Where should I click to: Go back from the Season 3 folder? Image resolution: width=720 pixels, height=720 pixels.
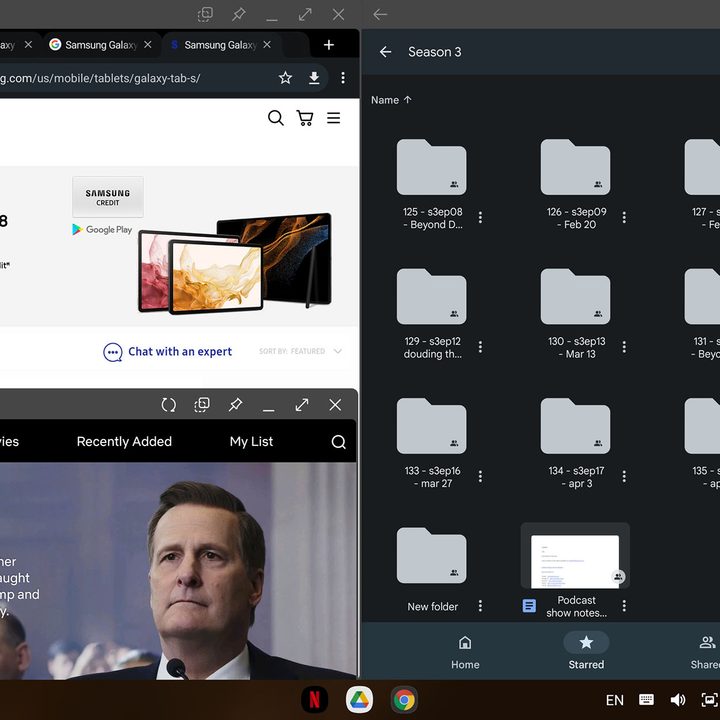[386, 52]
